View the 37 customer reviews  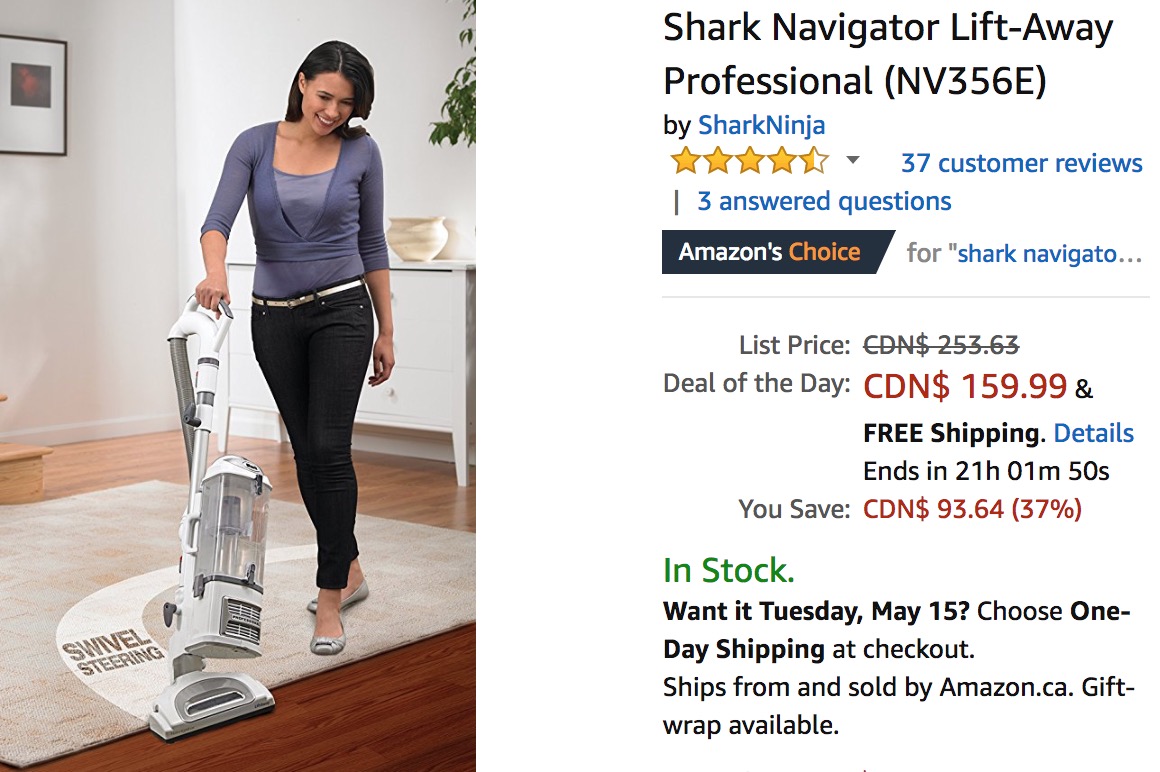pos(1021,163)
